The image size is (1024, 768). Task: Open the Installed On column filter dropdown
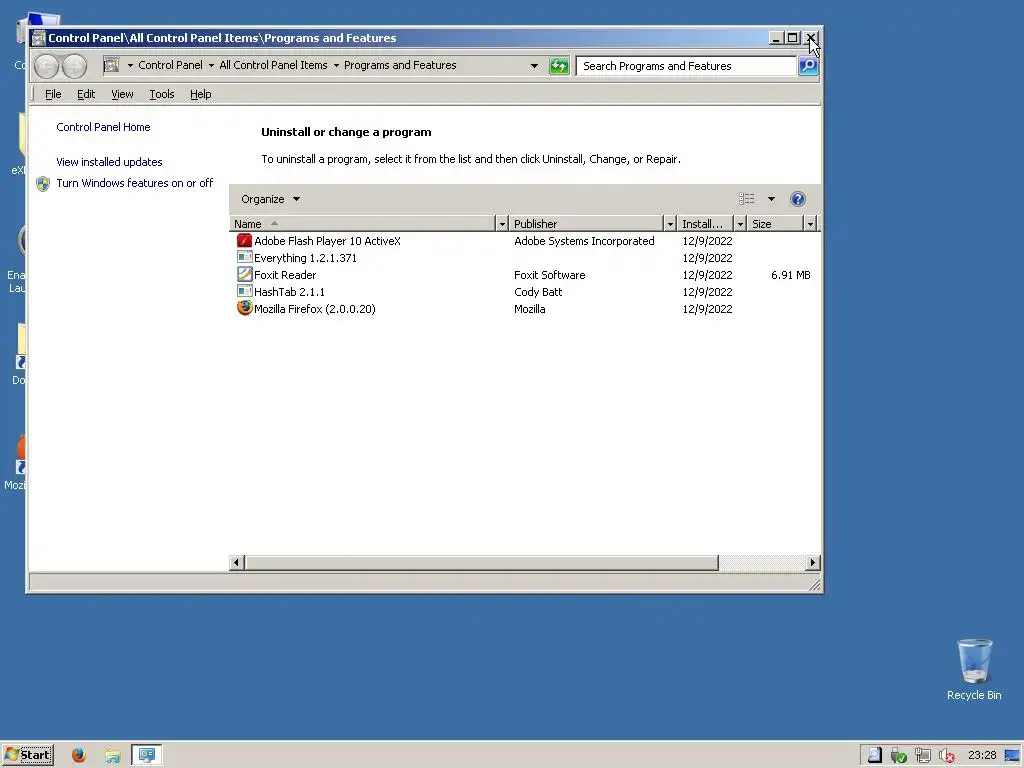pos(740,224)
